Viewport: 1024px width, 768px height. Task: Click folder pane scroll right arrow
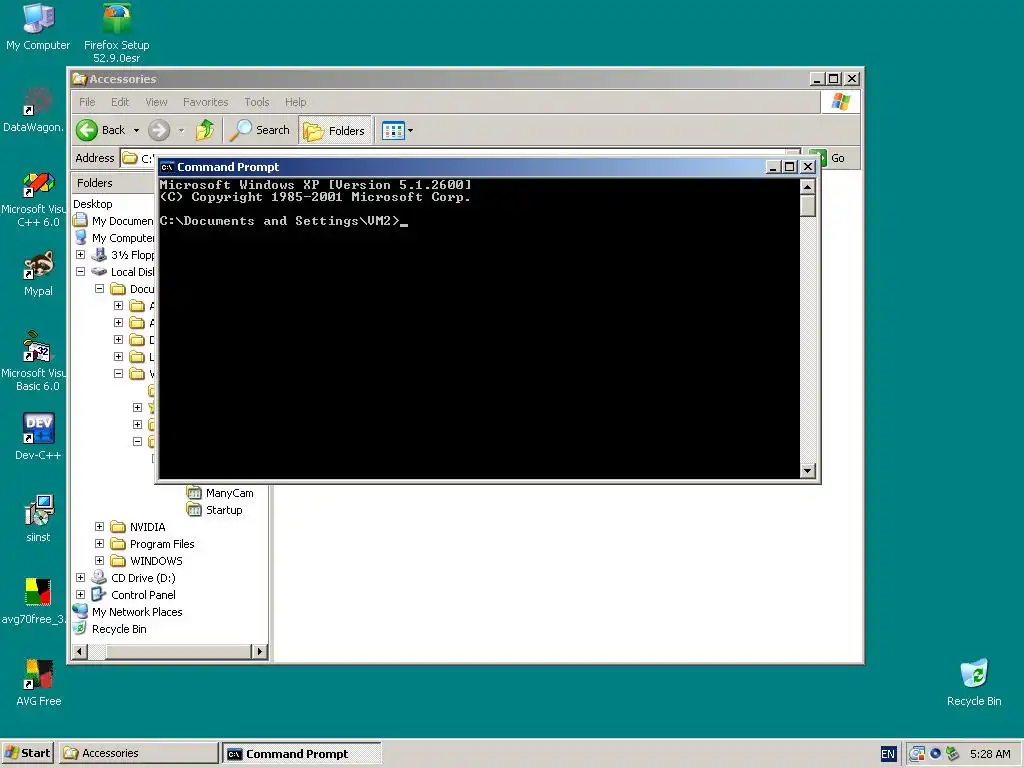[x=260, y=651]
